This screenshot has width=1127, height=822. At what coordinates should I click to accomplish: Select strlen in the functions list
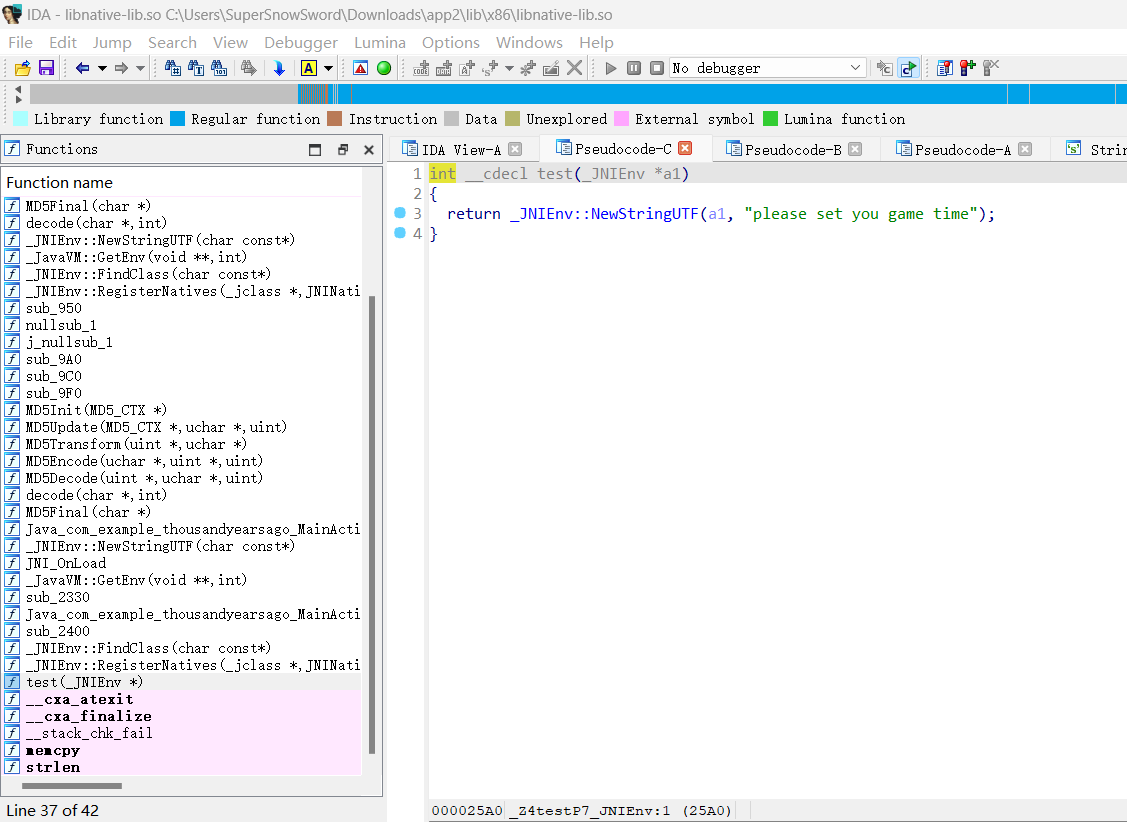tap(182, 767)
